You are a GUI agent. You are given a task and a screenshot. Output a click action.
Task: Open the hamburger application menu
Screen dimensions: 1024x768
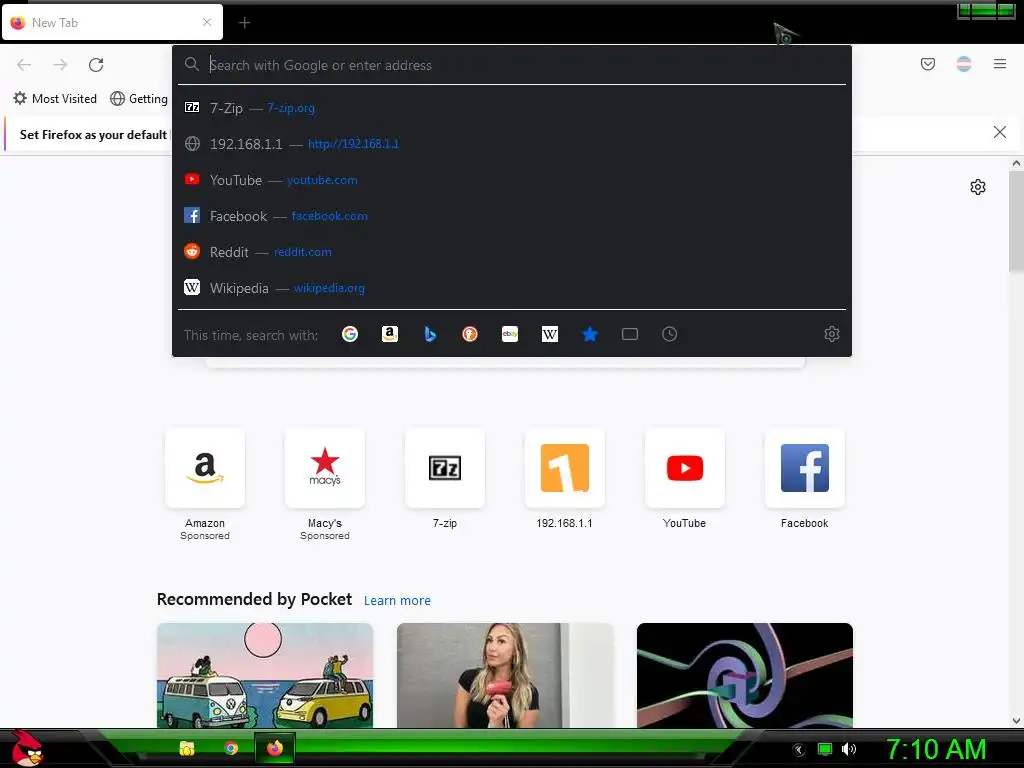(x=1000, y=64)
